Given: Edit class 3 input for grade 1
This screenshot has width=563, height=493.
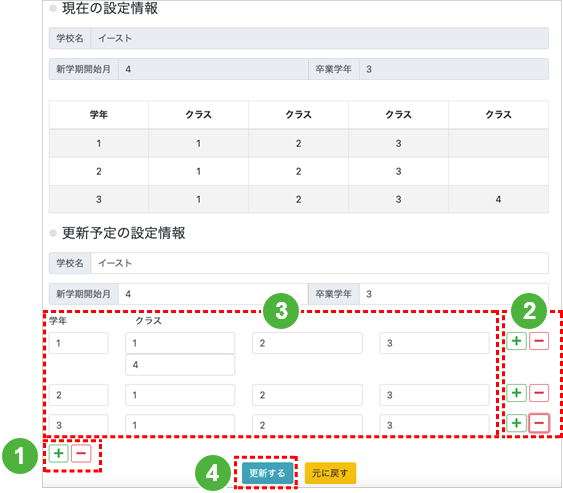Looking at the screenshot, I should pos(434,343).
